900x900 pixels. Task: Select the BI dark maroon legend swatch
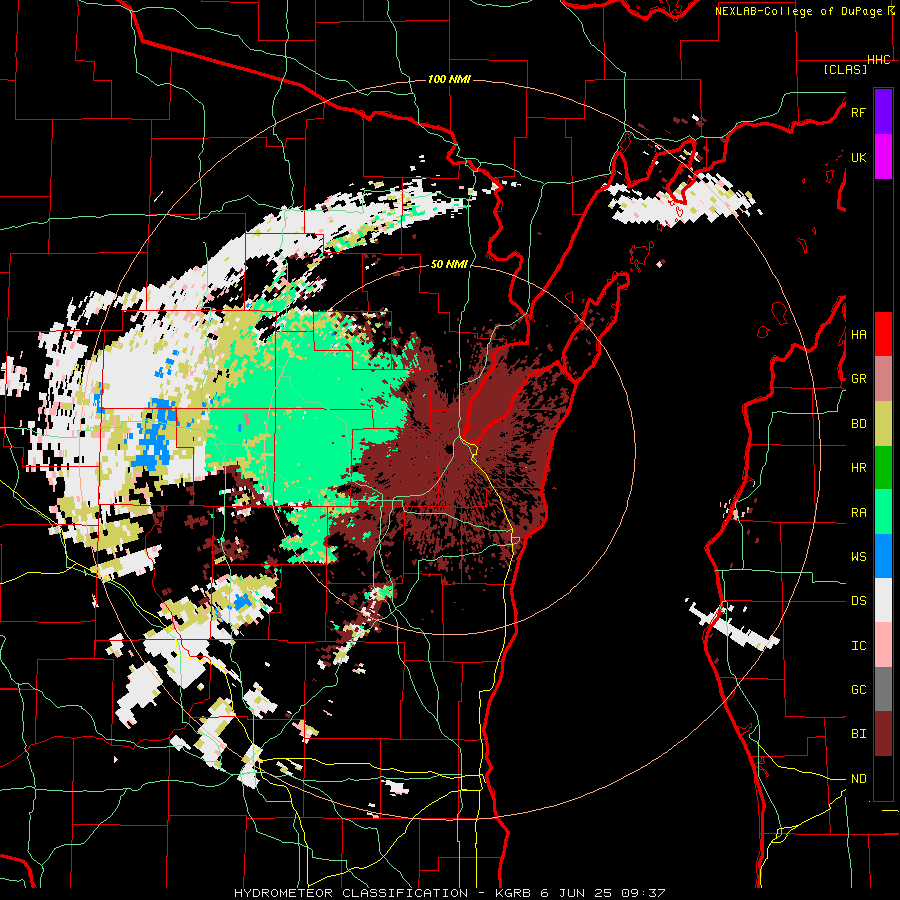pos(883,734)
